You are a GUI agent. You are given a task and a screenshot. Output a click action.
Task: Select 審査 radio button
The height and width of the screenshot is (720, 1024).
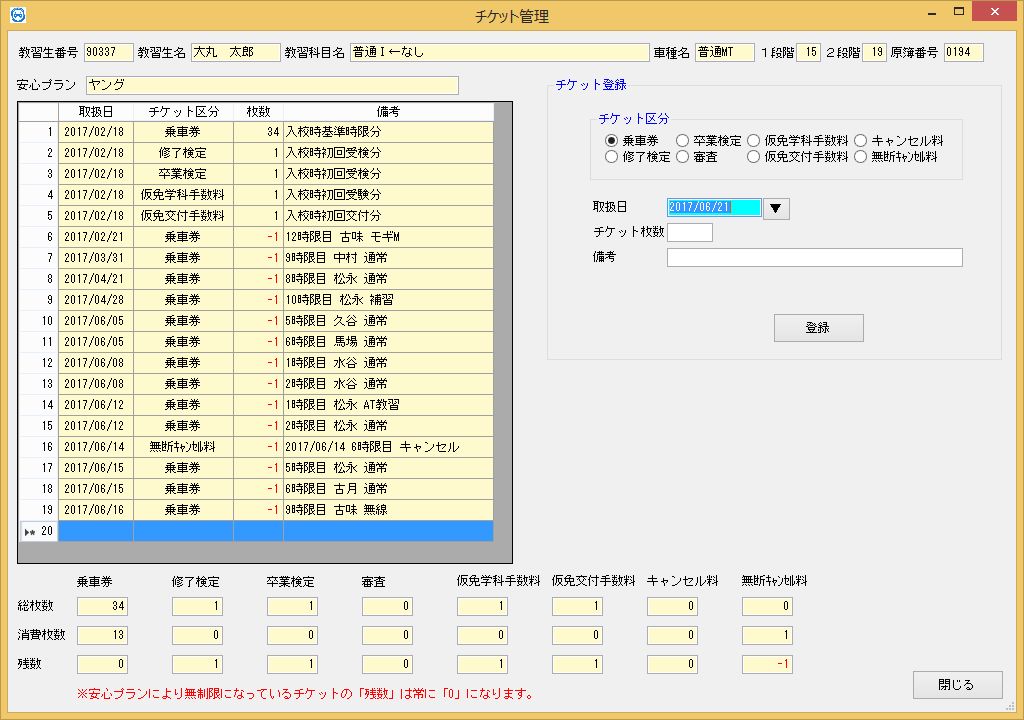coord(683,157)
